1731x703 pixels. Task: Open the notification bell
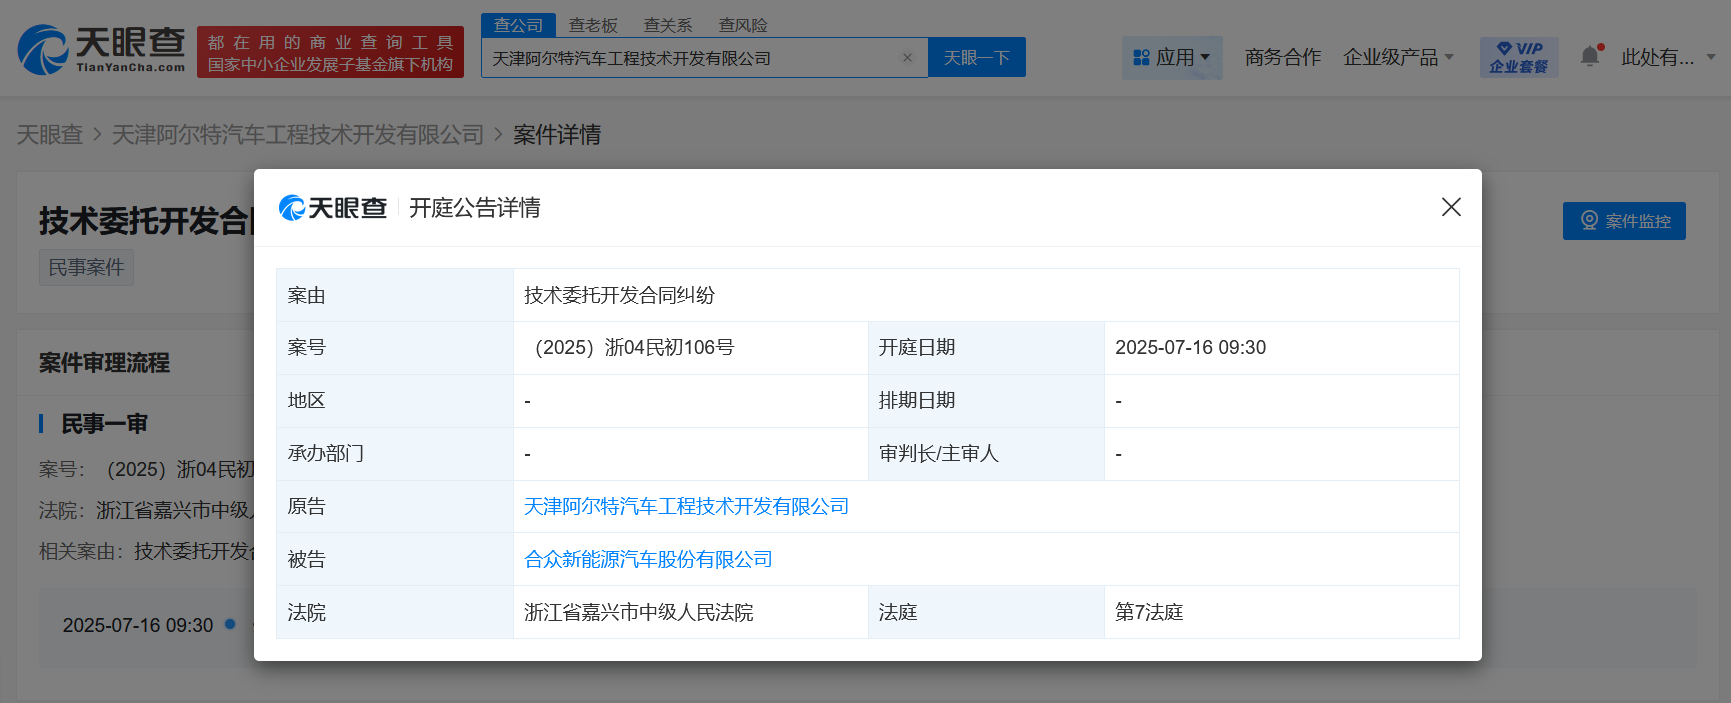click(1591, 56)
